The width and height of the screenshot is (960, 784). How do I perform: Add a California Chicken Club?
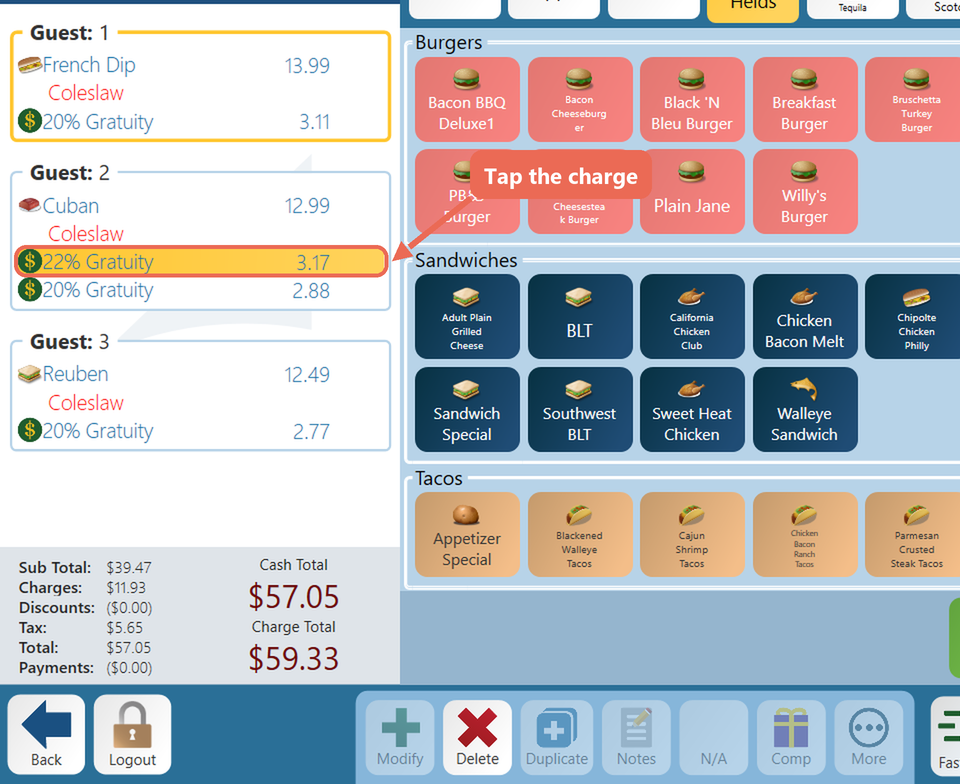(x=692, y=316)
